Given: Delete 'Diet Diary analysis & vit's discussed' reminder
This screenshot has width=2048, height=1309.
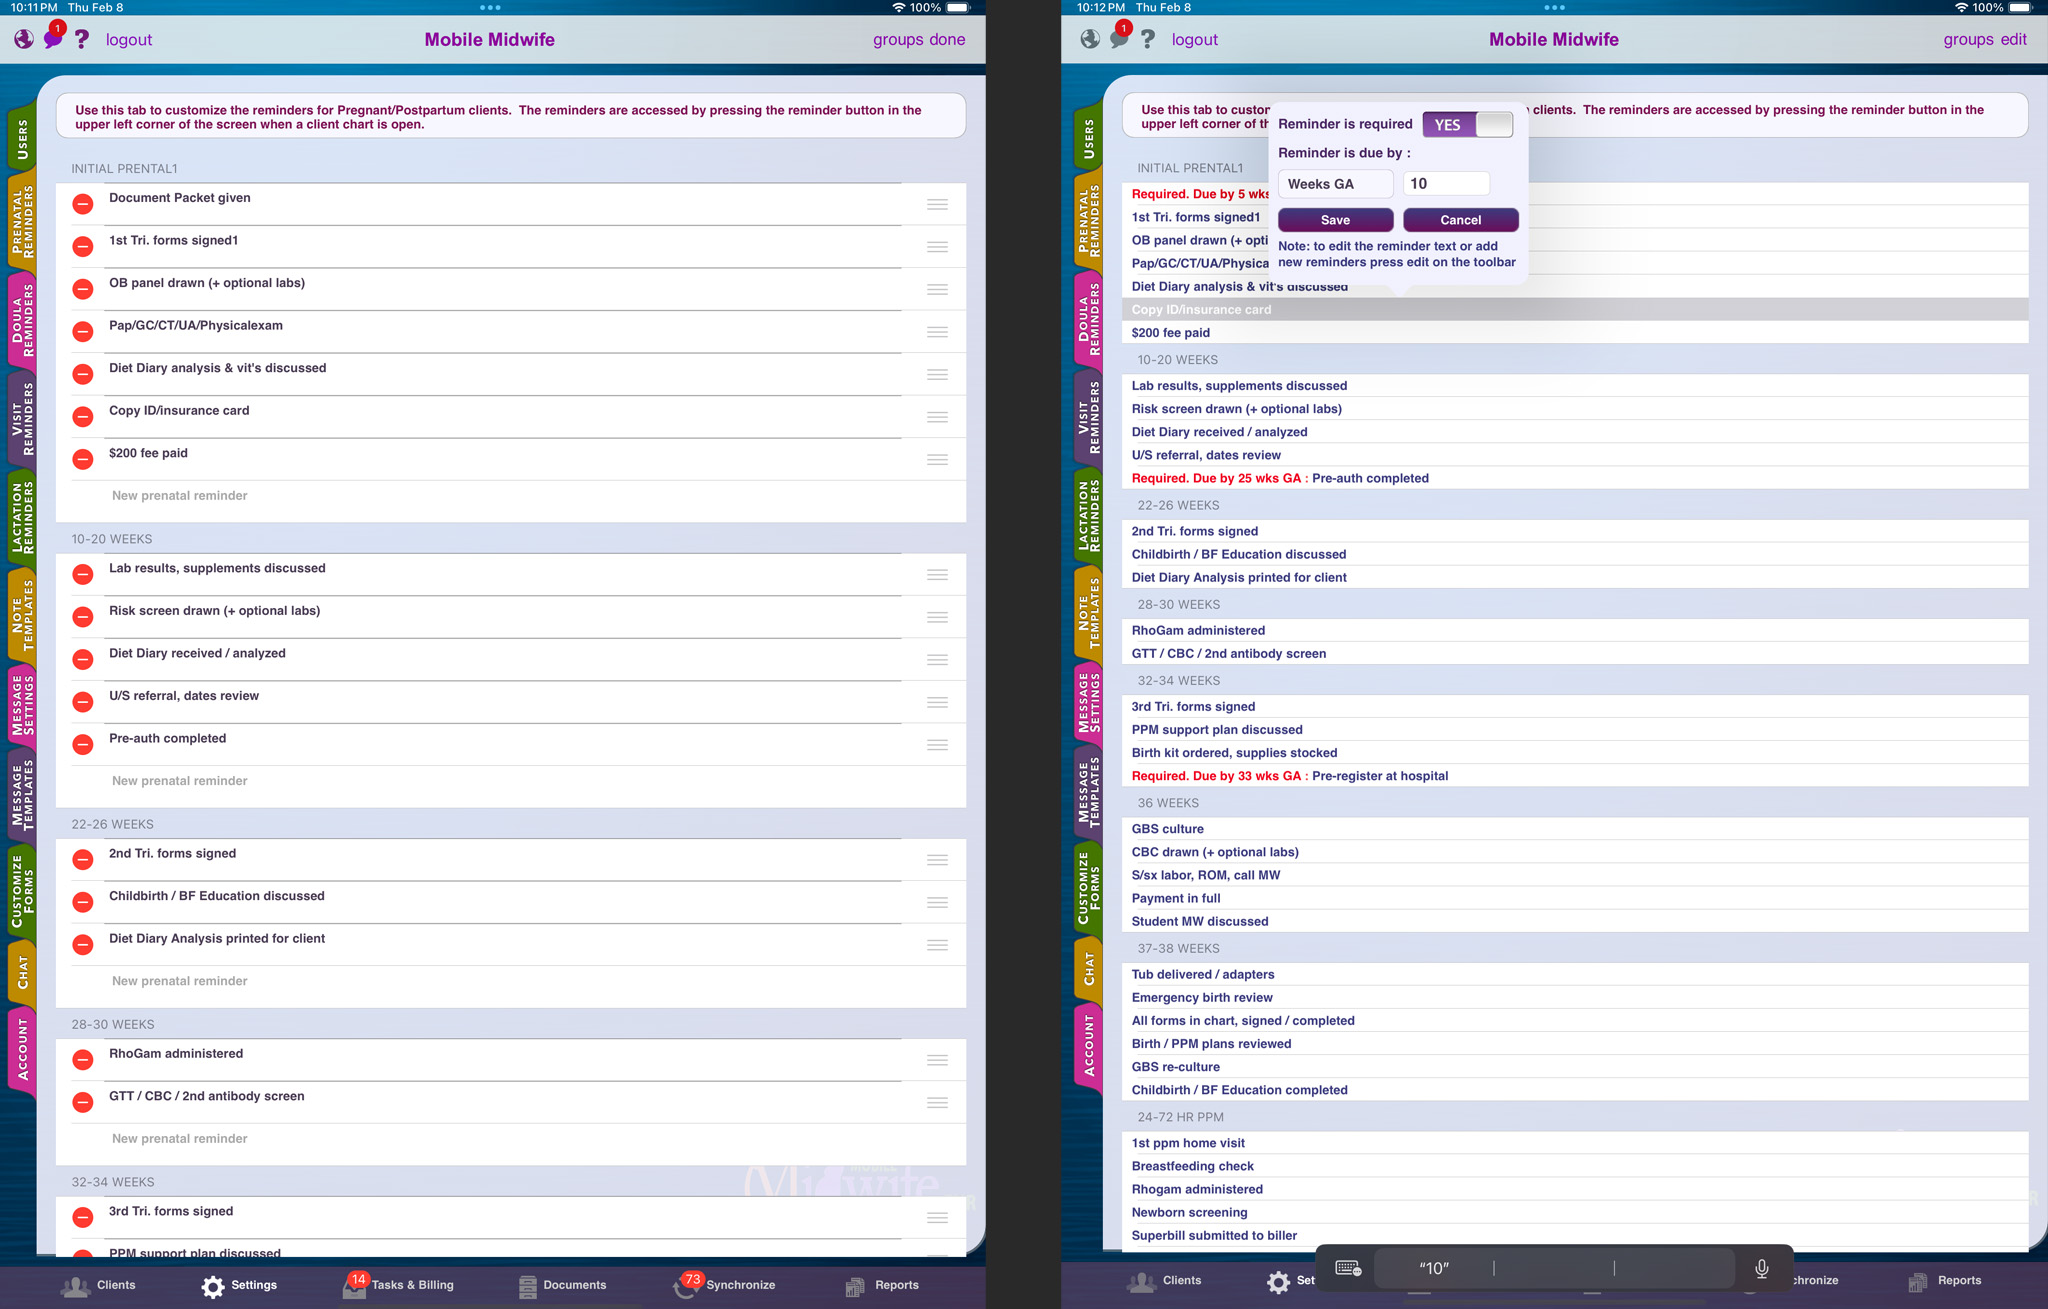Looking at the screenshot, I should (83, 374).
